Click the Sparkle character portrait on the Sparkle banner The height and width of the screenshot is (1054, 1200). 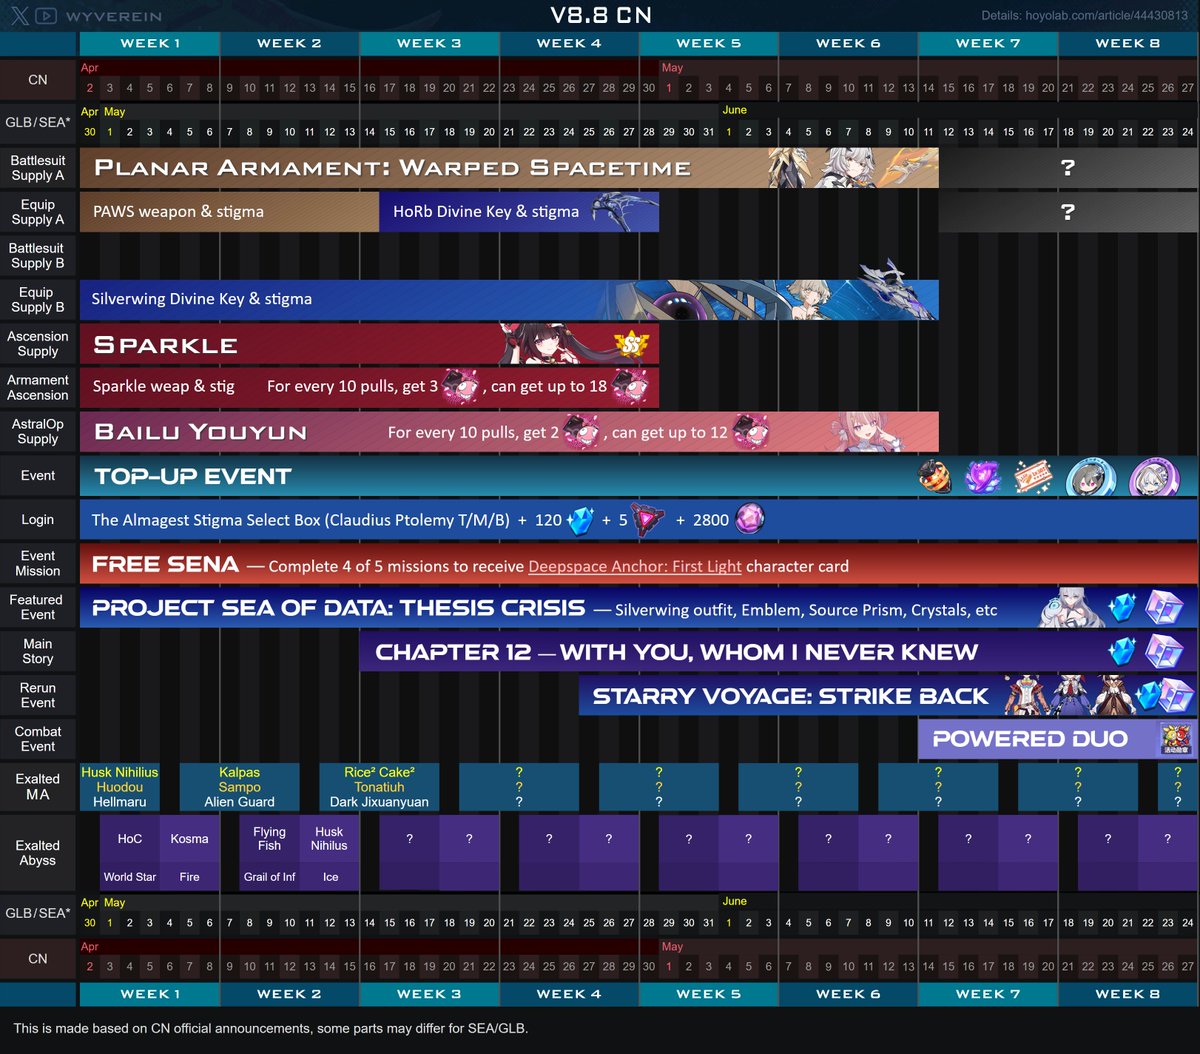(545, 344)
